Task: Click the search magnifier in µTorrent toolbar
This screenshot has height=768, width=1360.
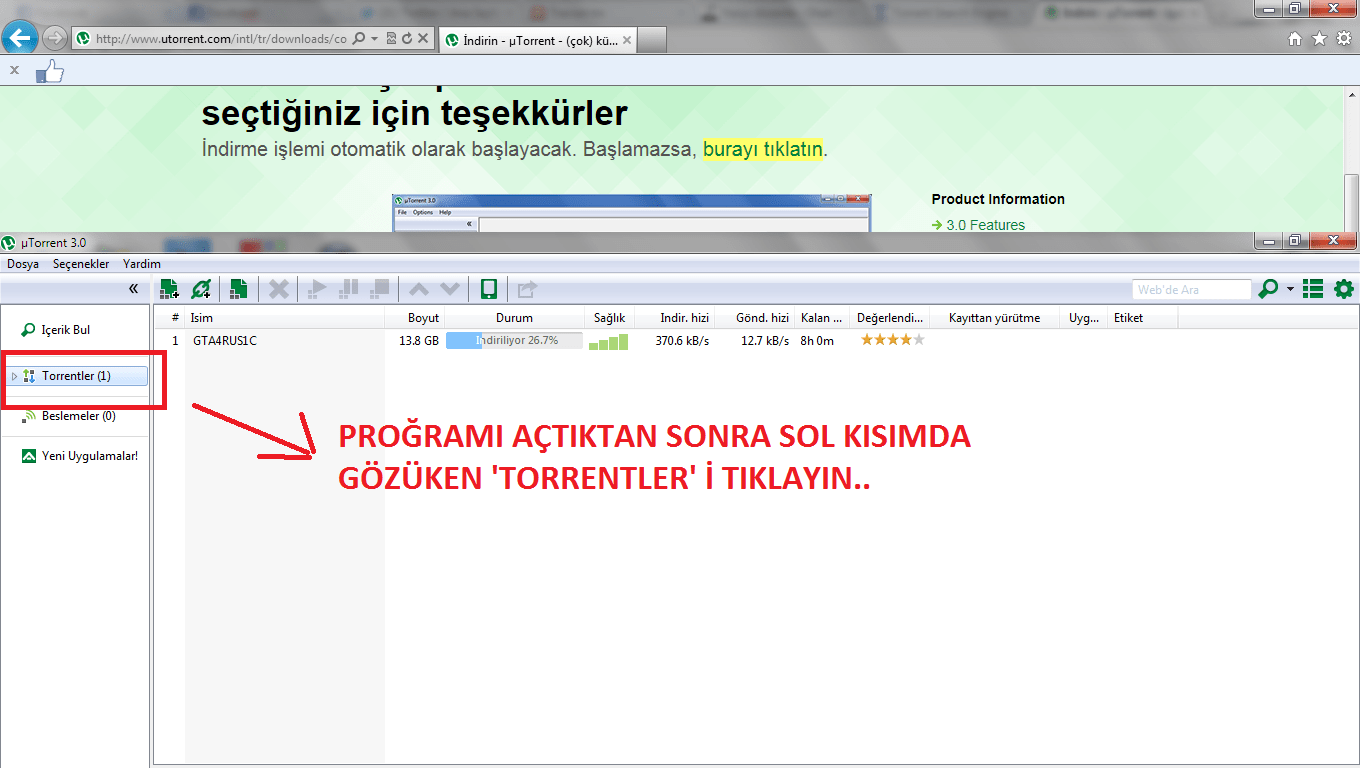Action: click(x=1268, y=289)
